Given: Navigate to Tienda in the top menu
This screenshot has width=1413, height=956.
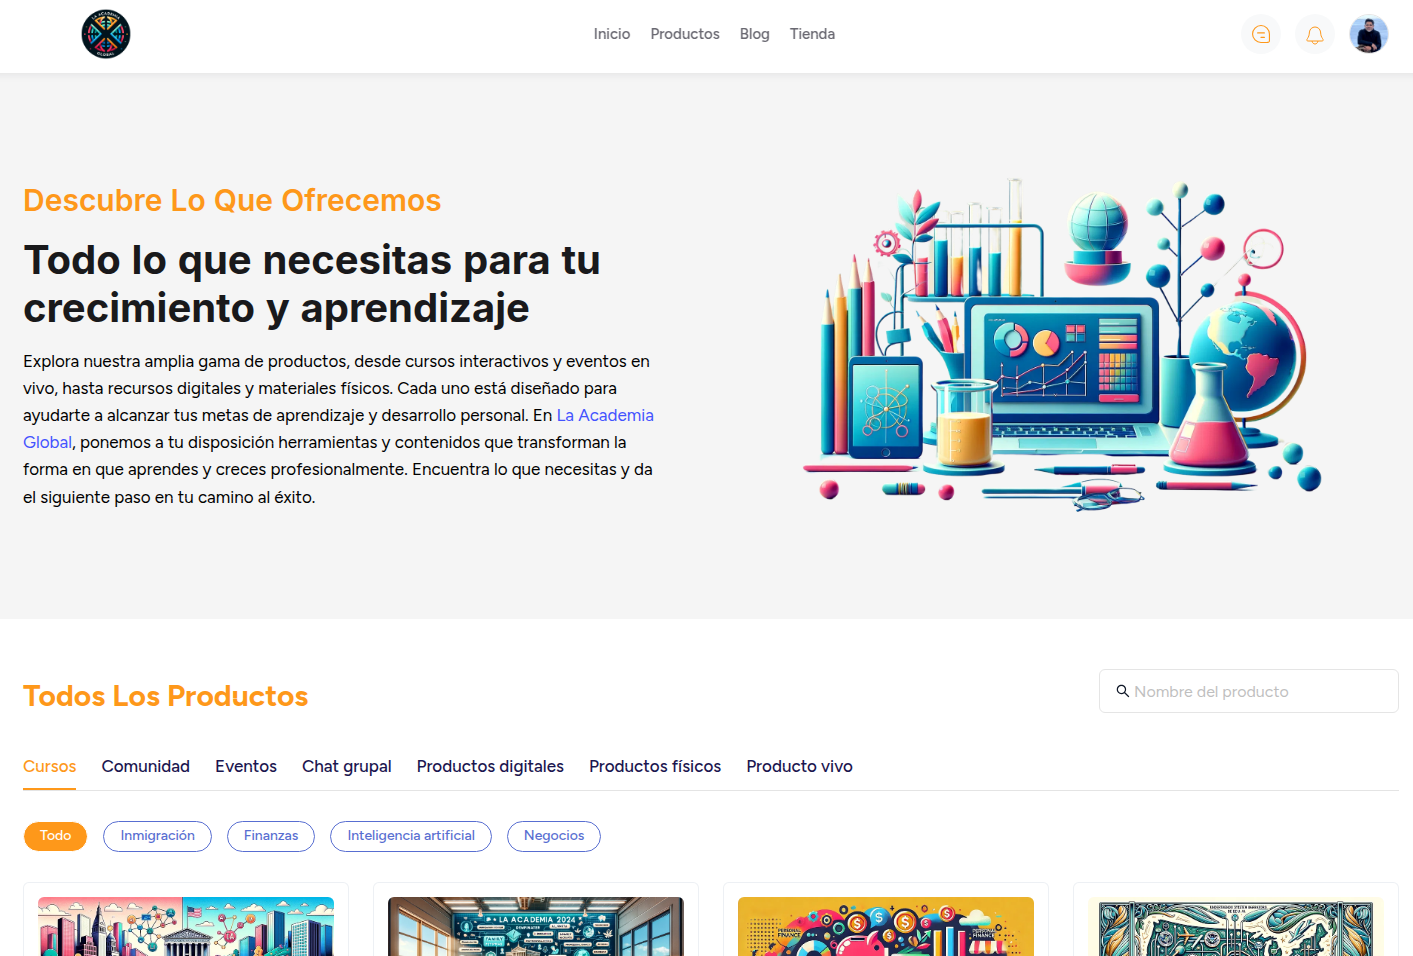Looking at the screenshot, I should click(812, 33).
